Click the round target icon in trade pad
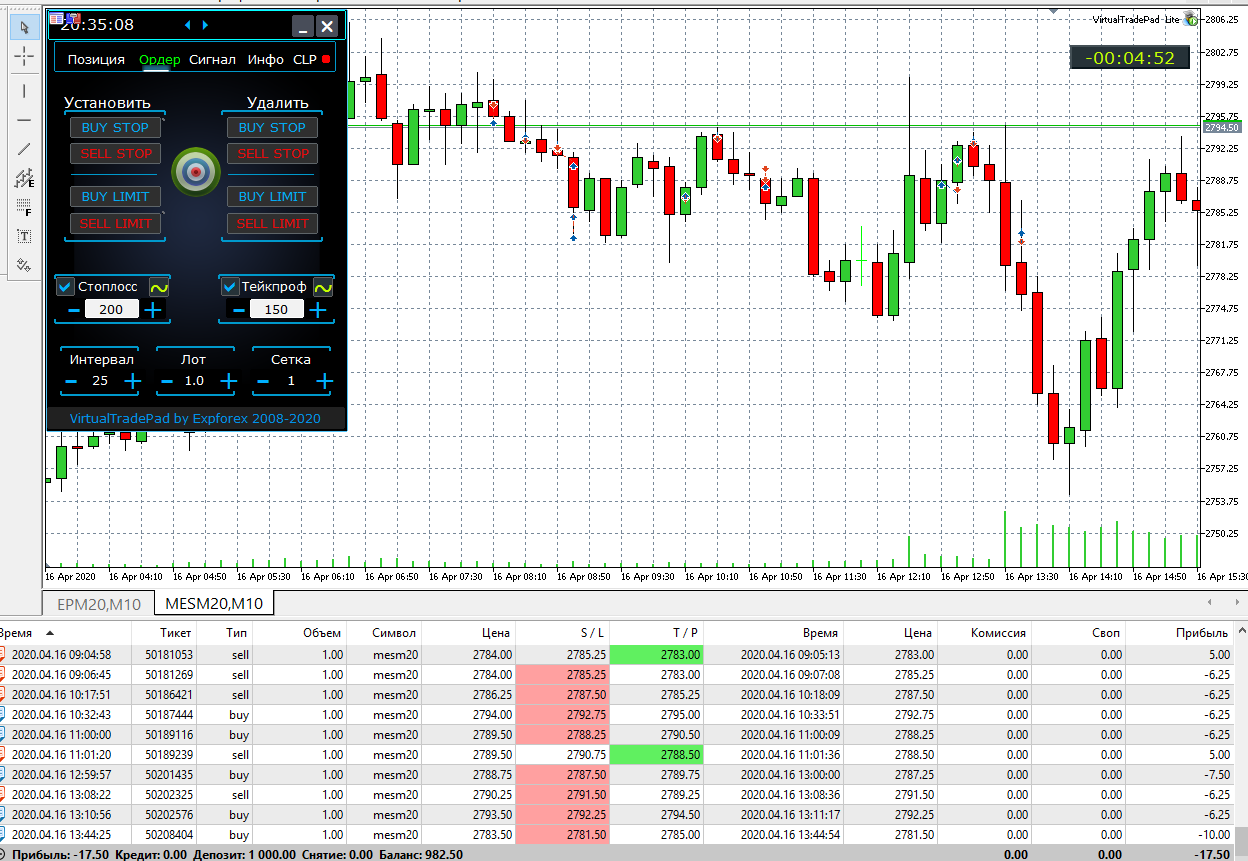This screenshot has height=861, width=1248. coord(196,171)
